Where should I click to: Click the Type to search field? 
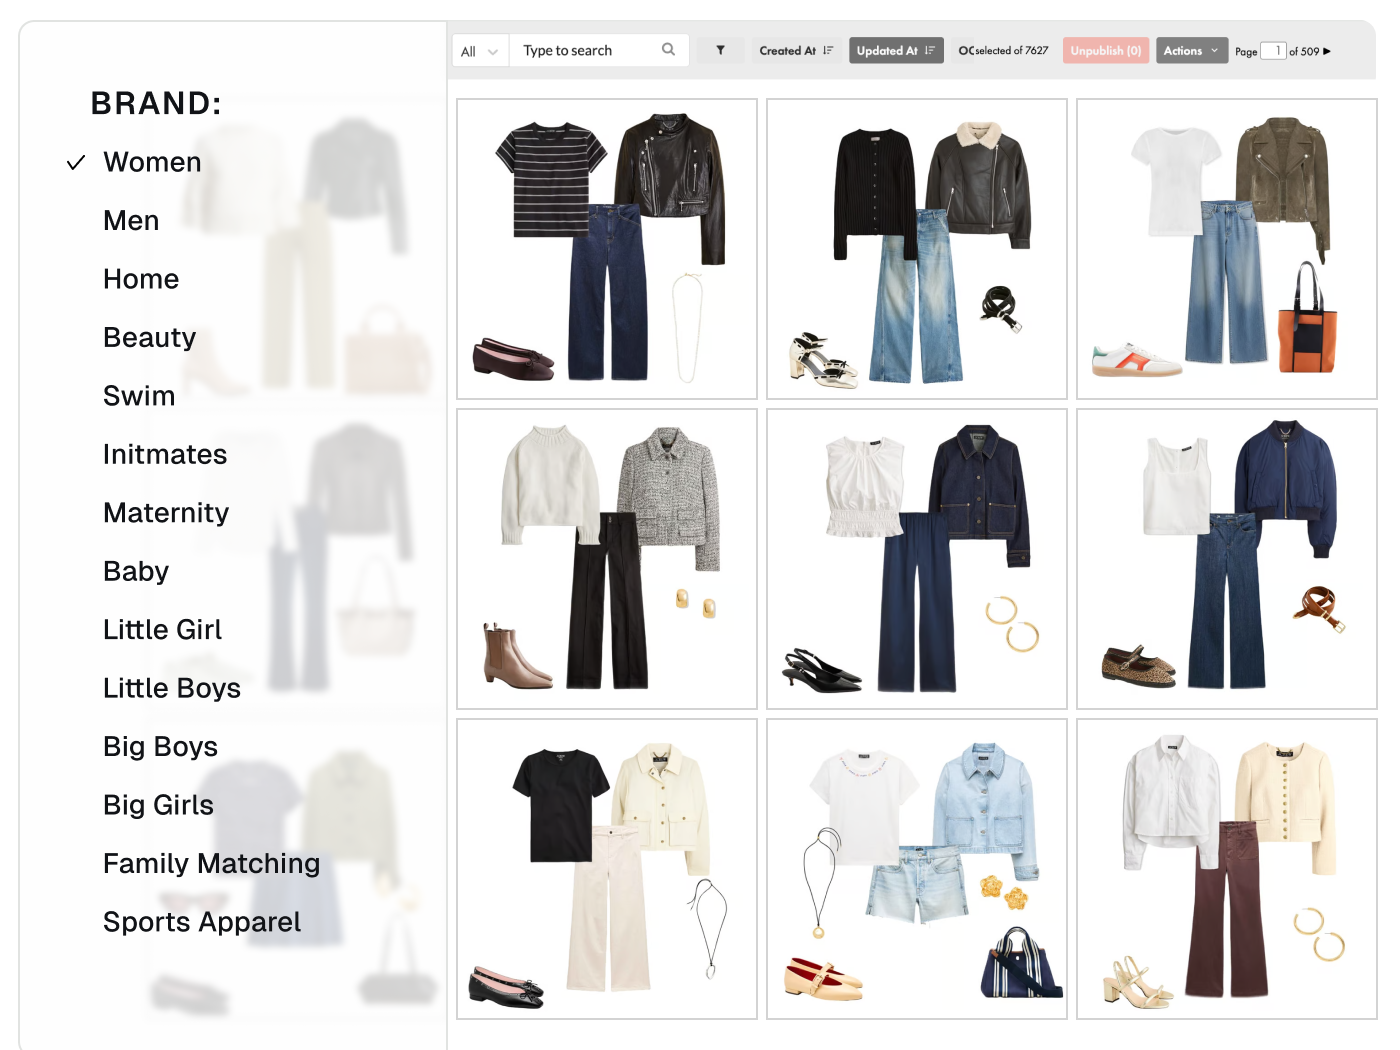(x=585, y=51)
